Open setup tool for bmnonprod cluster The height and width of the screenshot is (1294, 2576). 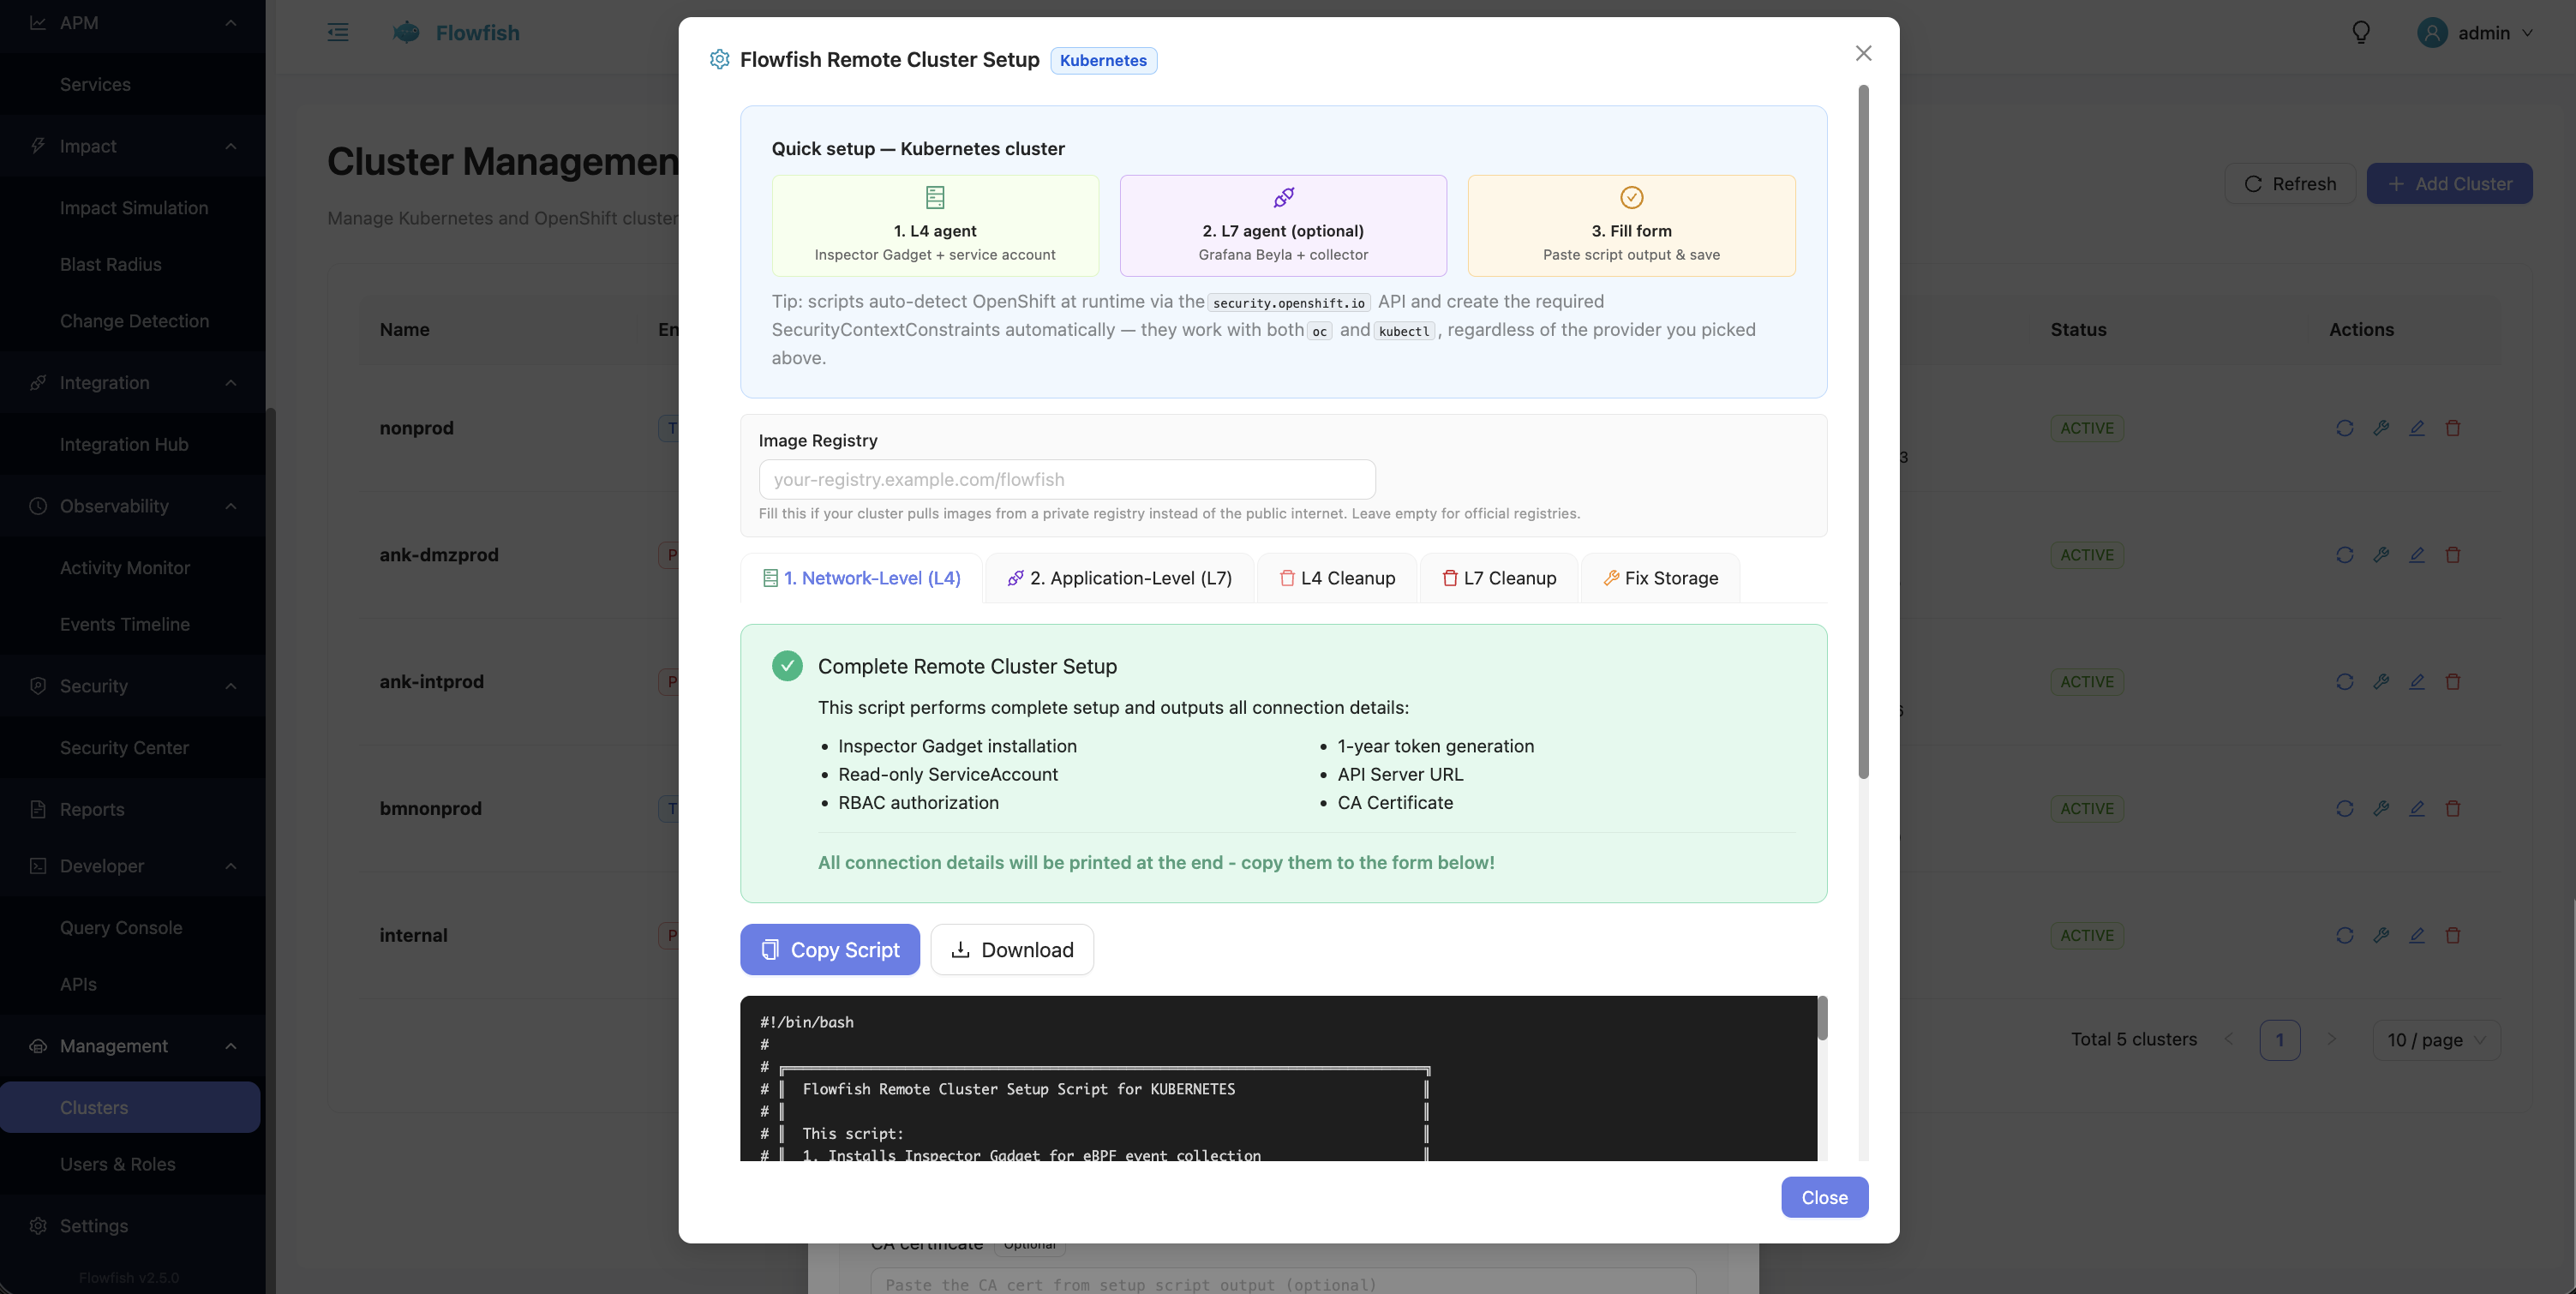tap(2380, 809)
